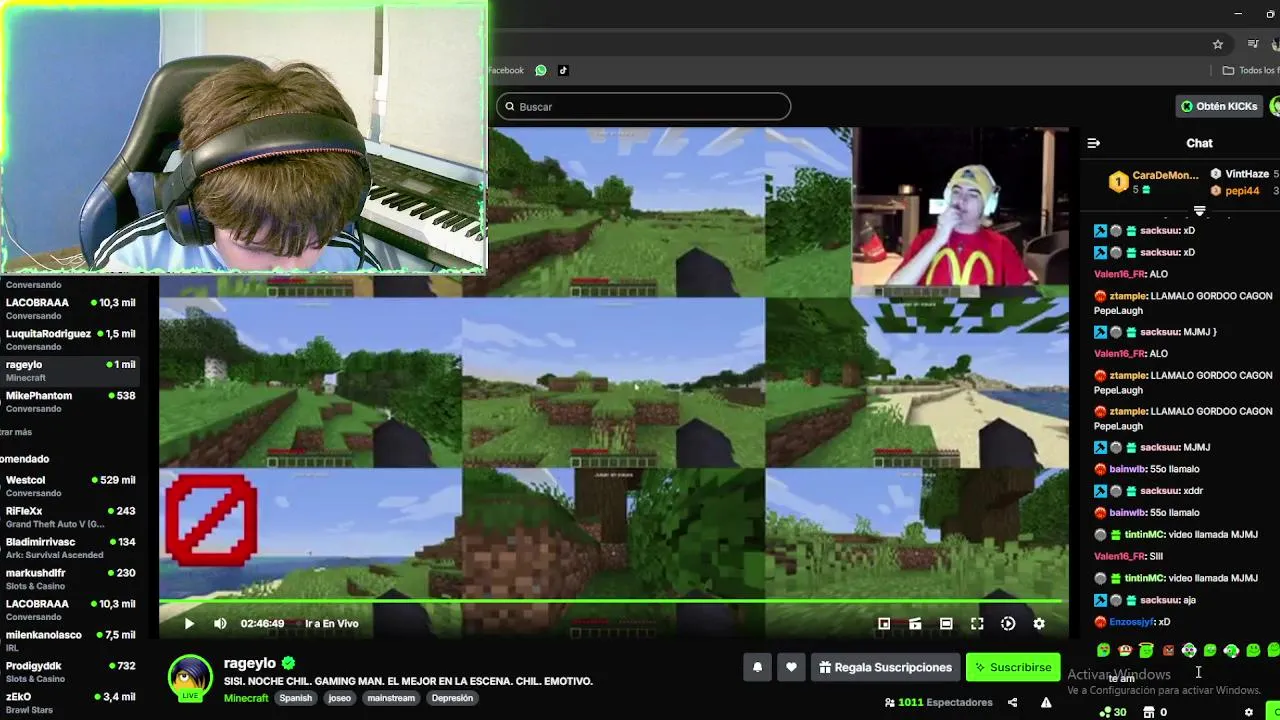This screenshot has height=720, width=1280.
Task: Share the stream via share icon
Action: [1012, 702]
